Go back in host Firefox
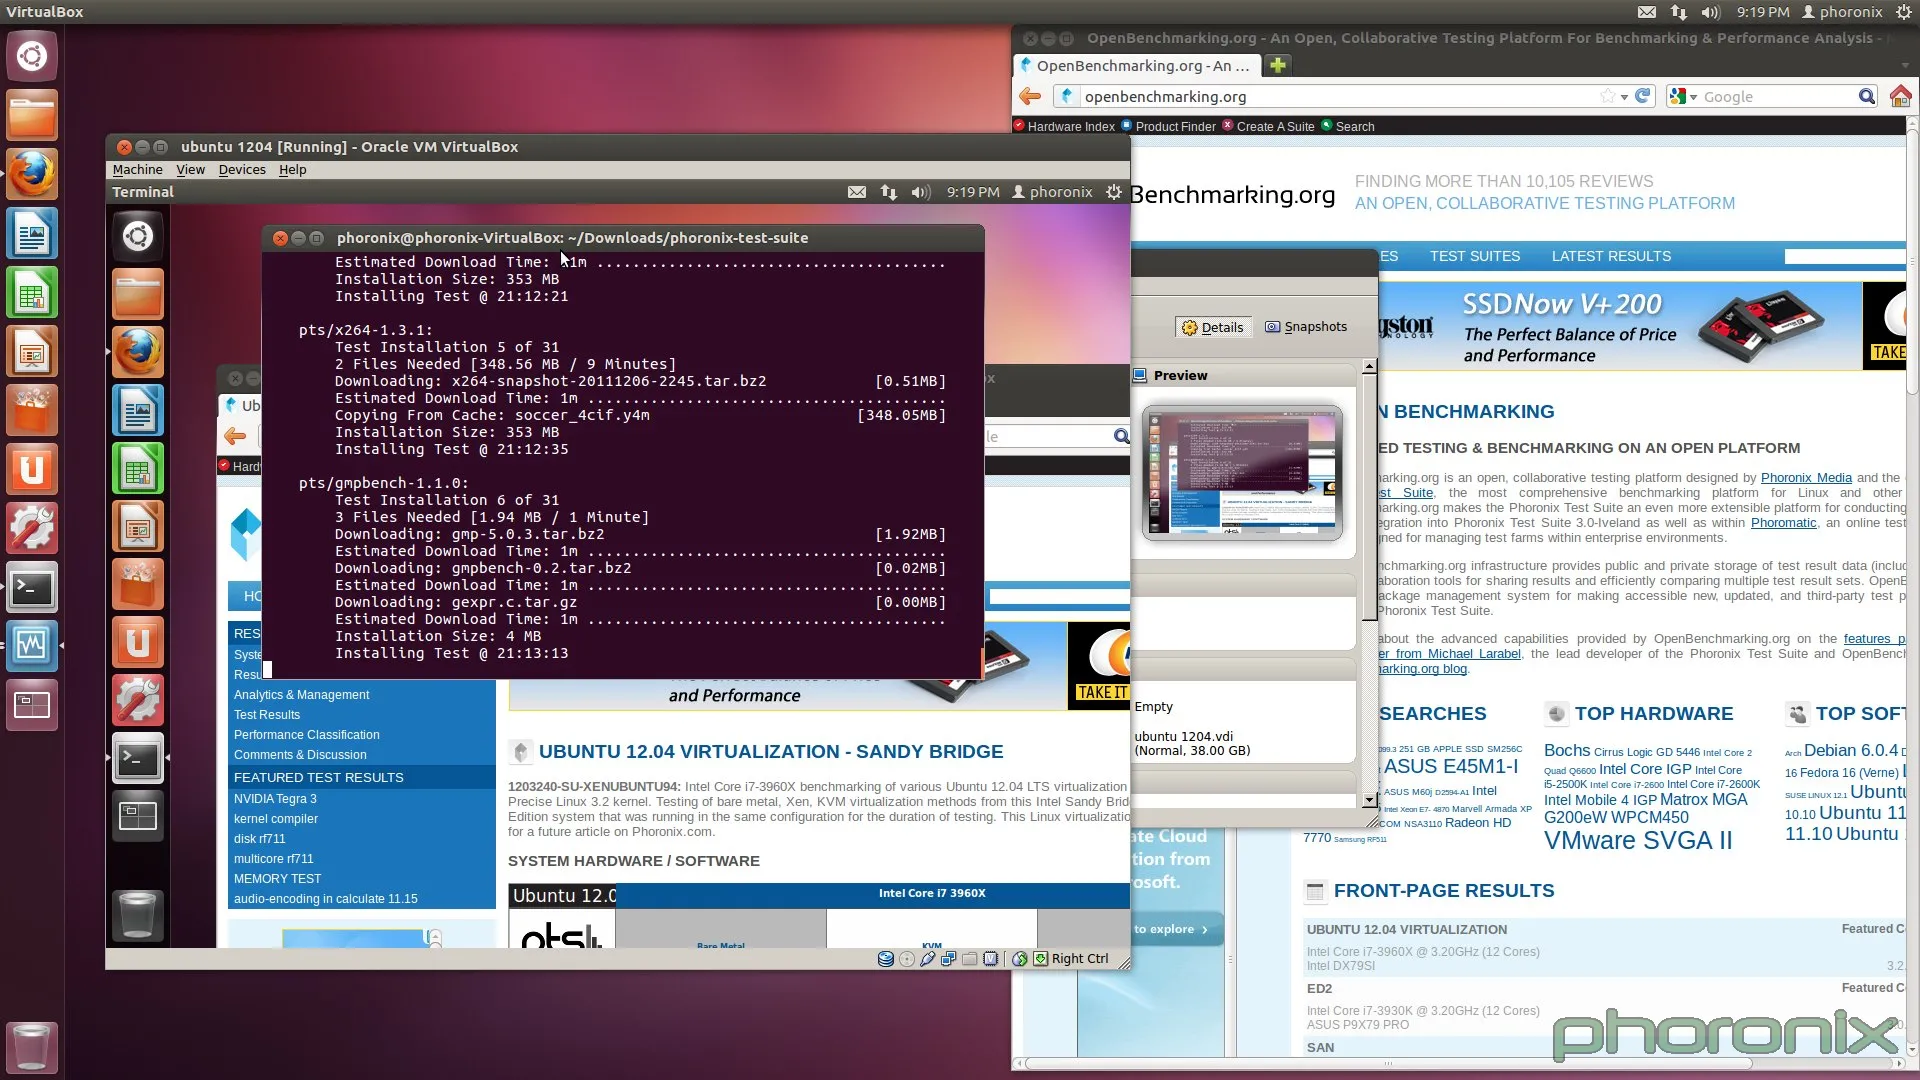This screenshot has width=1920, height=1080. click(1030, 96)
